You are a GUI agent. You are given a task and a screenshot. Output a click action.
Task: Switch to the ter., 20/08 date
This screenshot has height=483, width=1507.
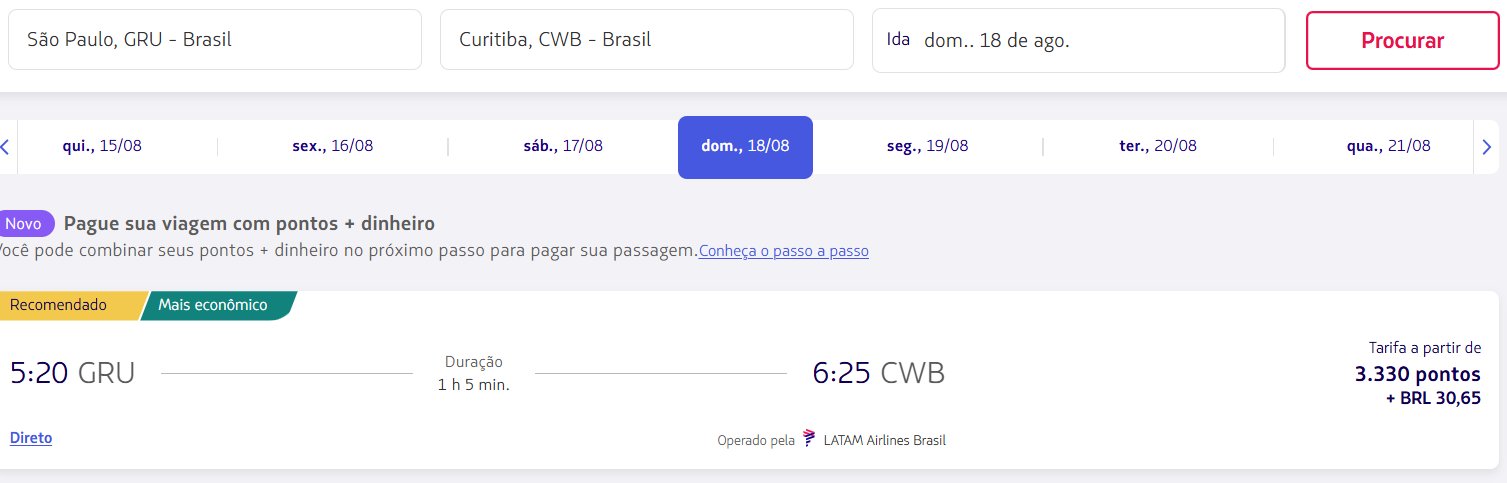1158,146
